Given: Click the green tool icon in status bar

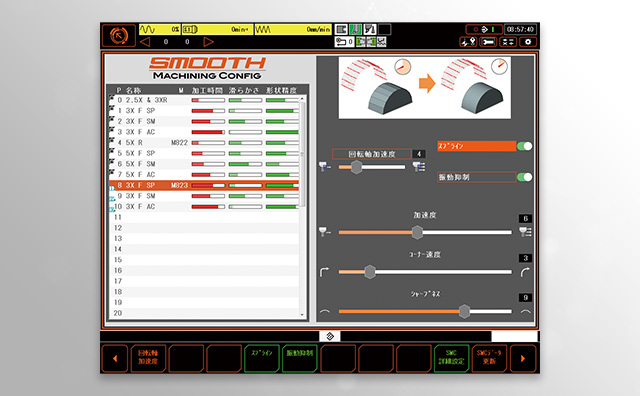Looking at the screenshot, I should [355, 29].
